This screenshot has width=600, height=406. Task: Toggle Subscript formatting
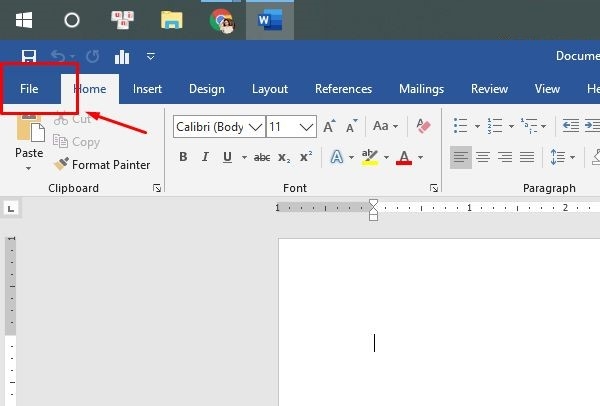(284, 157)
